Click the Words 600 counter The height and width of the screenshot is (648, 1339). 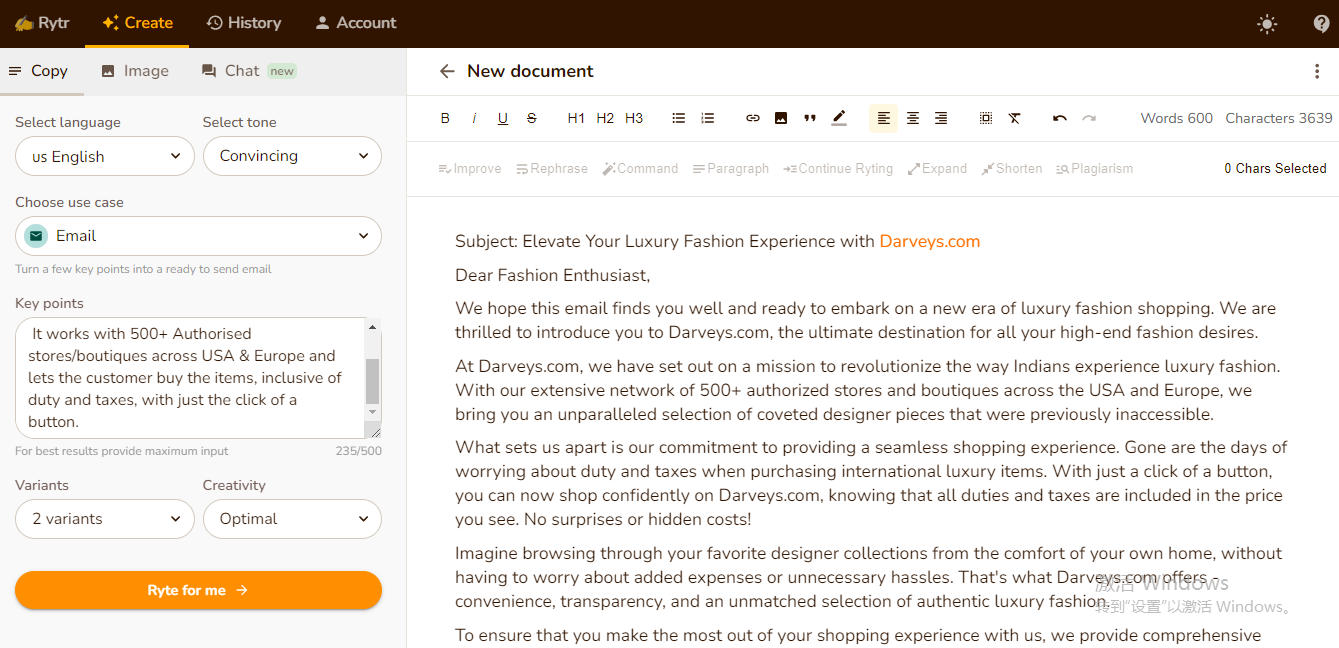point(1177,118)
